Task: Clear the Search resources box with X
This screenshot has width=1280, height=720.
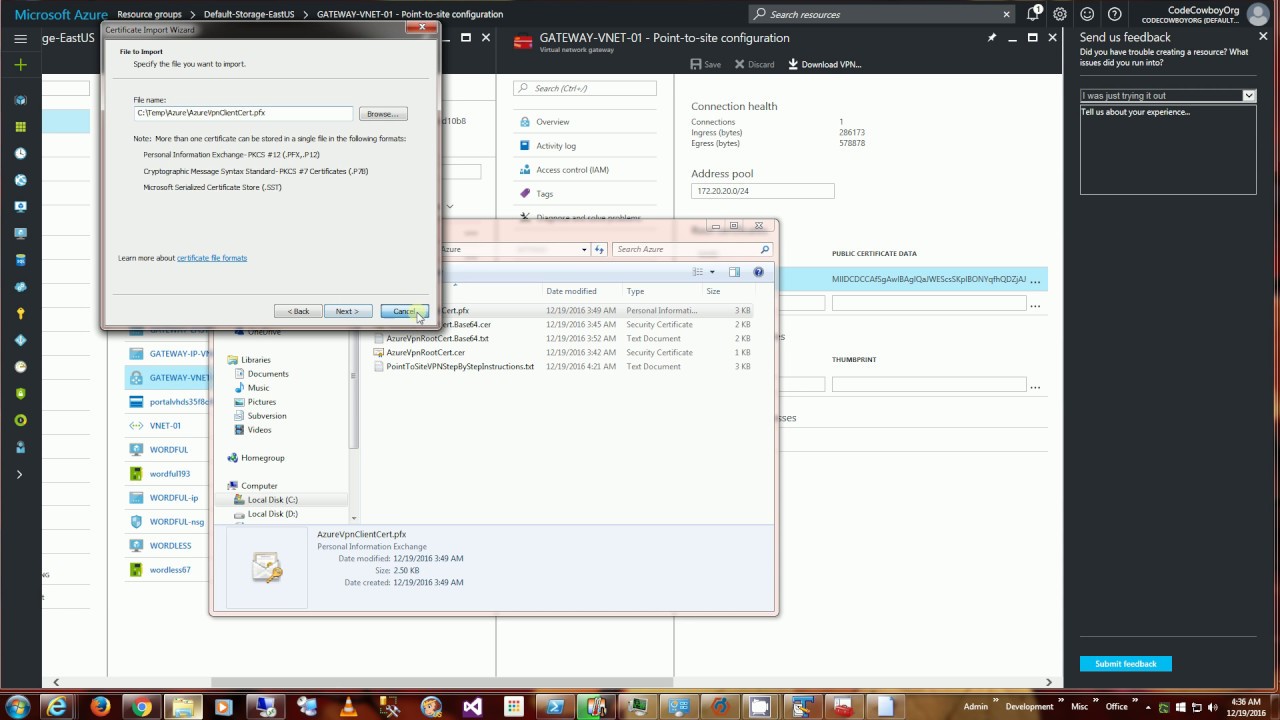Action: click(1006, 14)
